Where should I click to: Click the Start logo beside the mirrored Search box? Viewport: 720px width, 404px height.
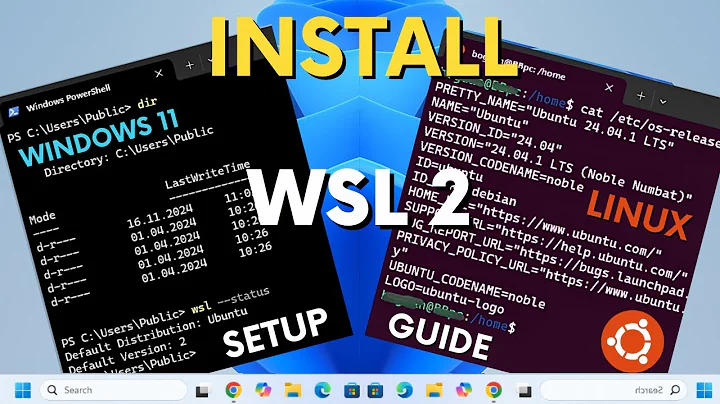704,390
